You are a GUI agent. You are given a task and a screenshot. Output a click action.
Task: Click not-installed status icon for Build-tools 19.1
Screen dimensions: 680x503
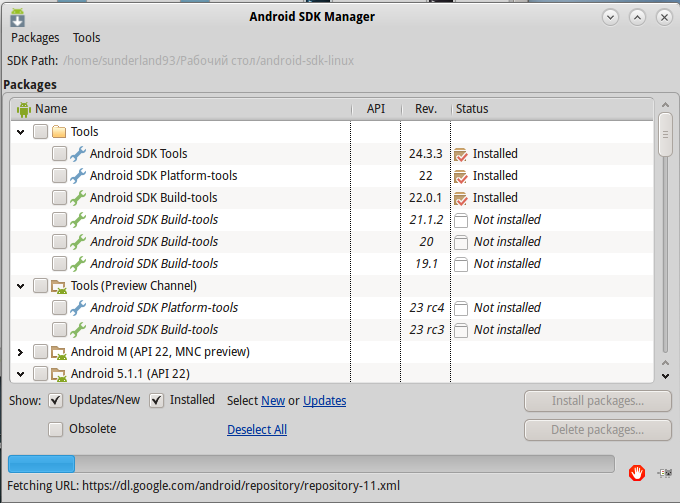pos(461,264)
